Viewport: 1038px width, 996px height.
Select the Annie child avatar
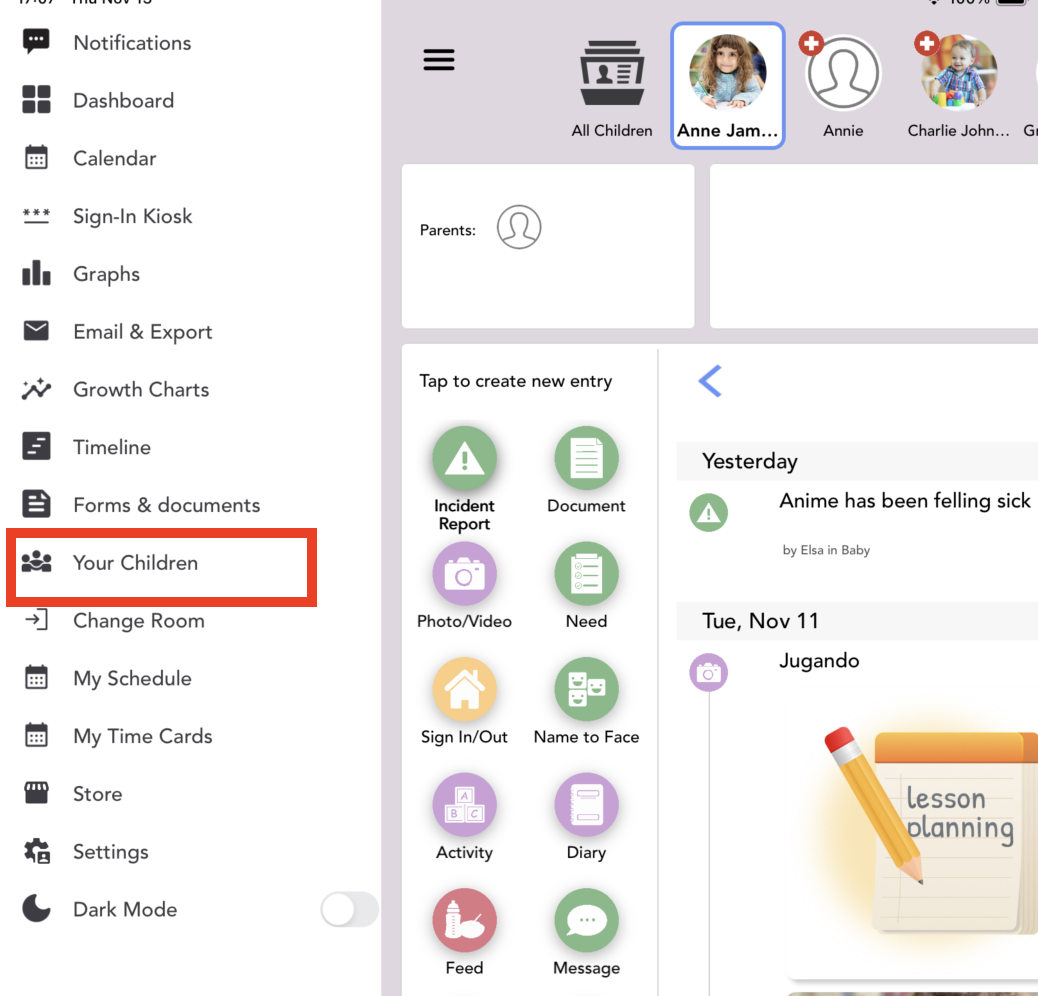pyautogui.click(x=843, y=73)
